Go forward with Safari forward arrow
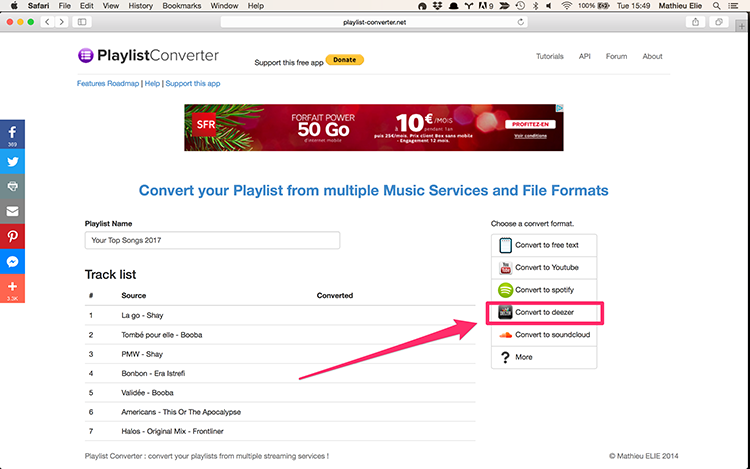Screen dimensions: 750x469 pyautogui.click(x=62, y=22)
